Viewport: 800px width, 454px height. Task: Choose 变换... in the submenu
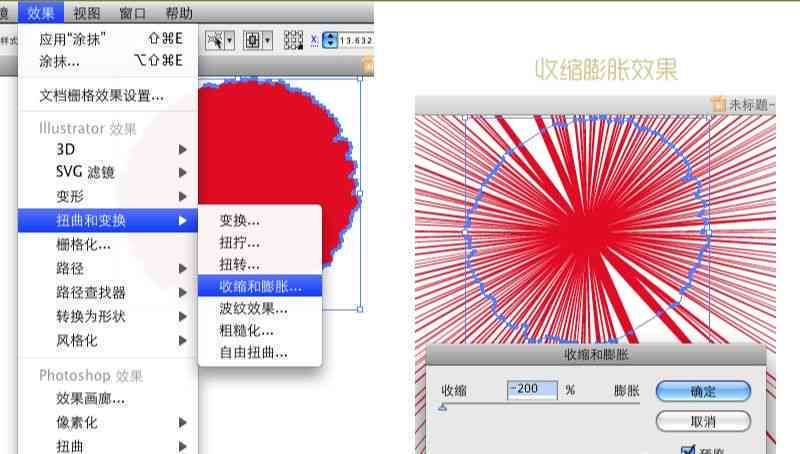click(260, 220)
